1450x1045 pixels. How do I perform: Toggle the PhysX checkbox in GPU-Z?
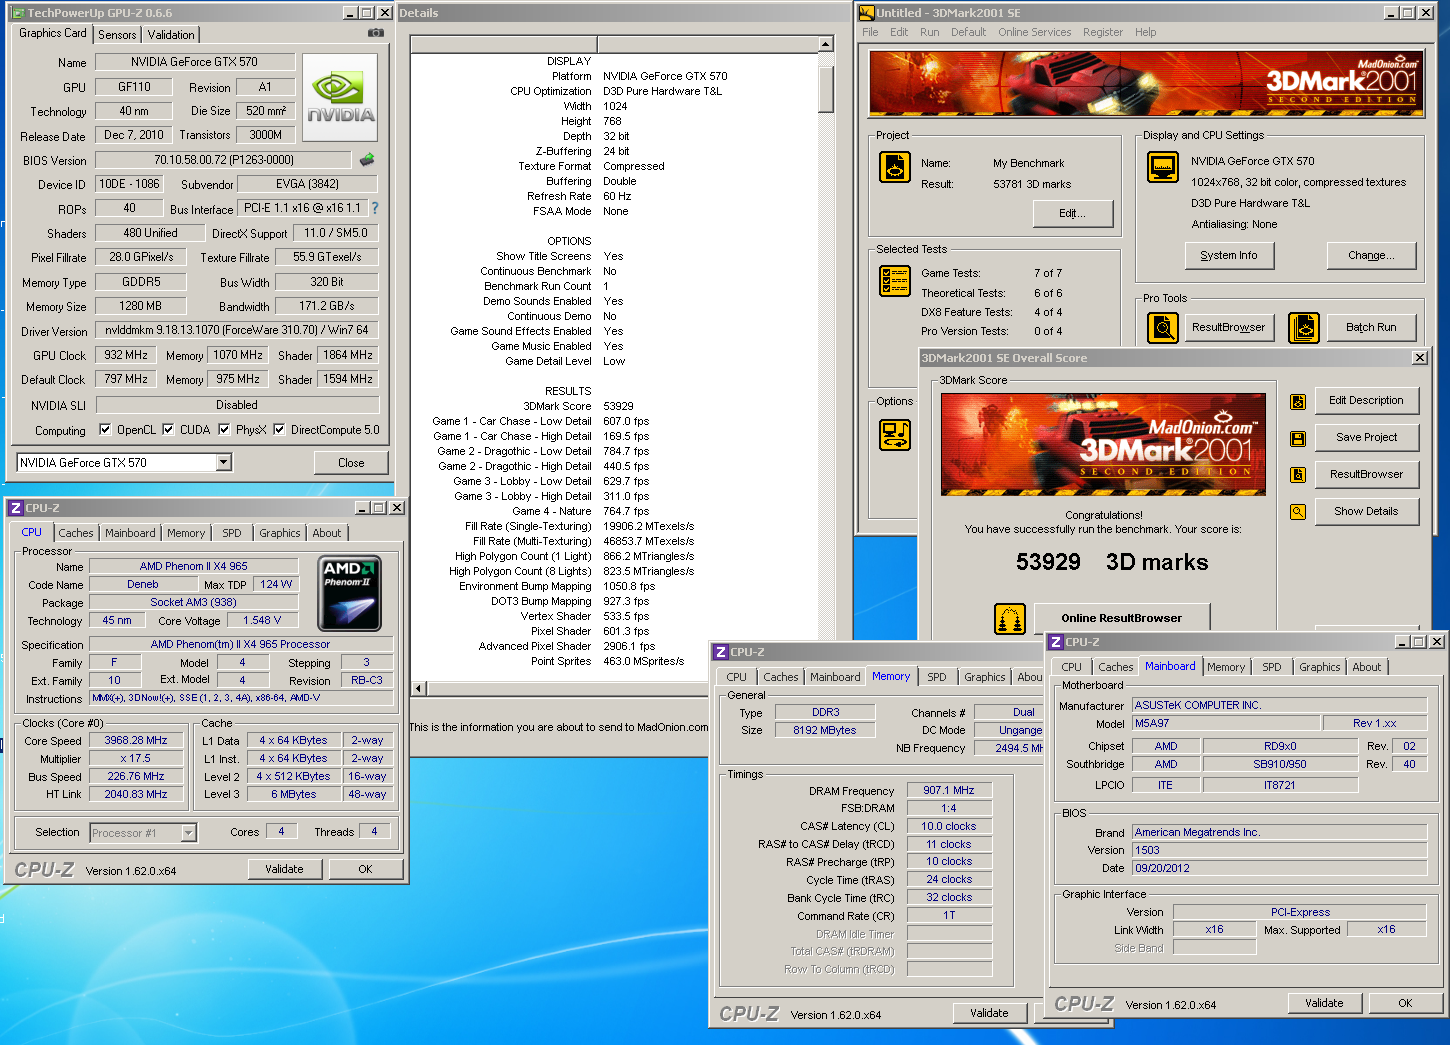[x=224, y=430]
